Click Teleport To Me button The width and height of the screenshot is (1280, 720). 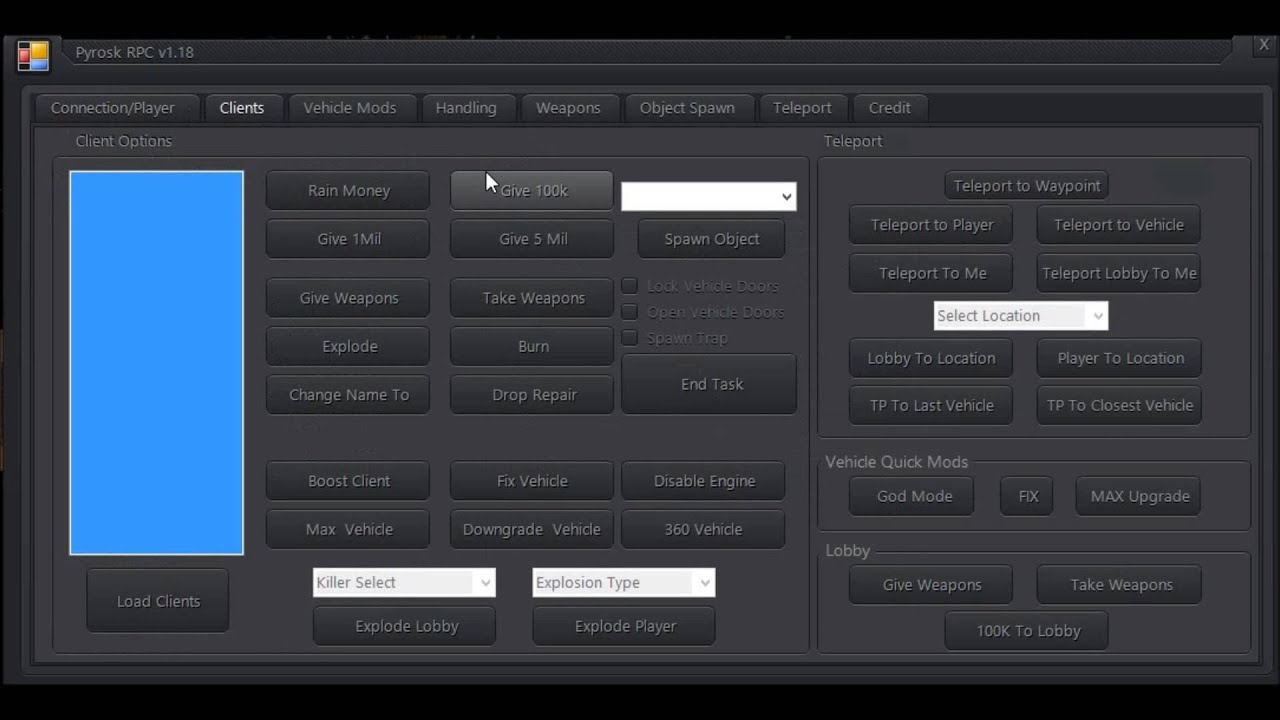tap(931, 273)
